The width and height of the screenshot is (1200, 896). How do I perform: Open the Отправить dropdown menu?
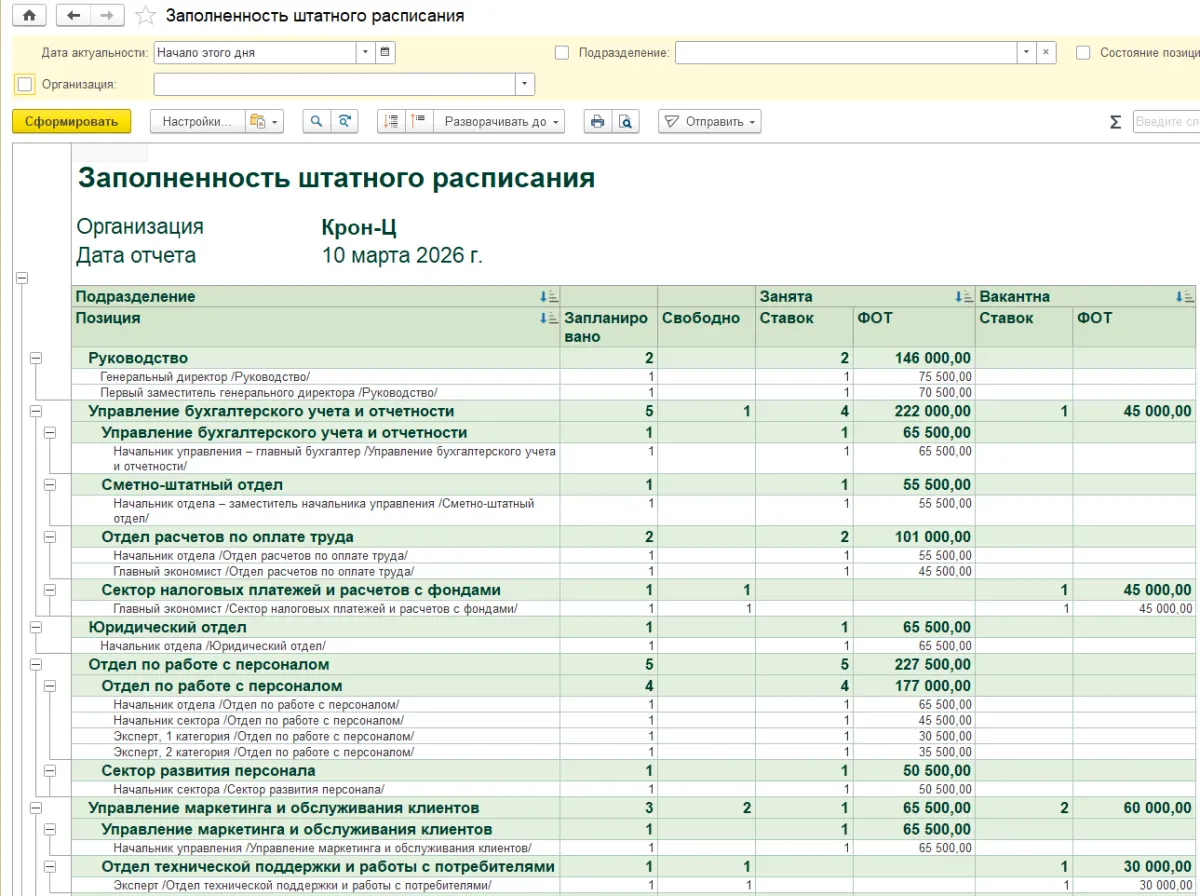(x=710, y=121)
